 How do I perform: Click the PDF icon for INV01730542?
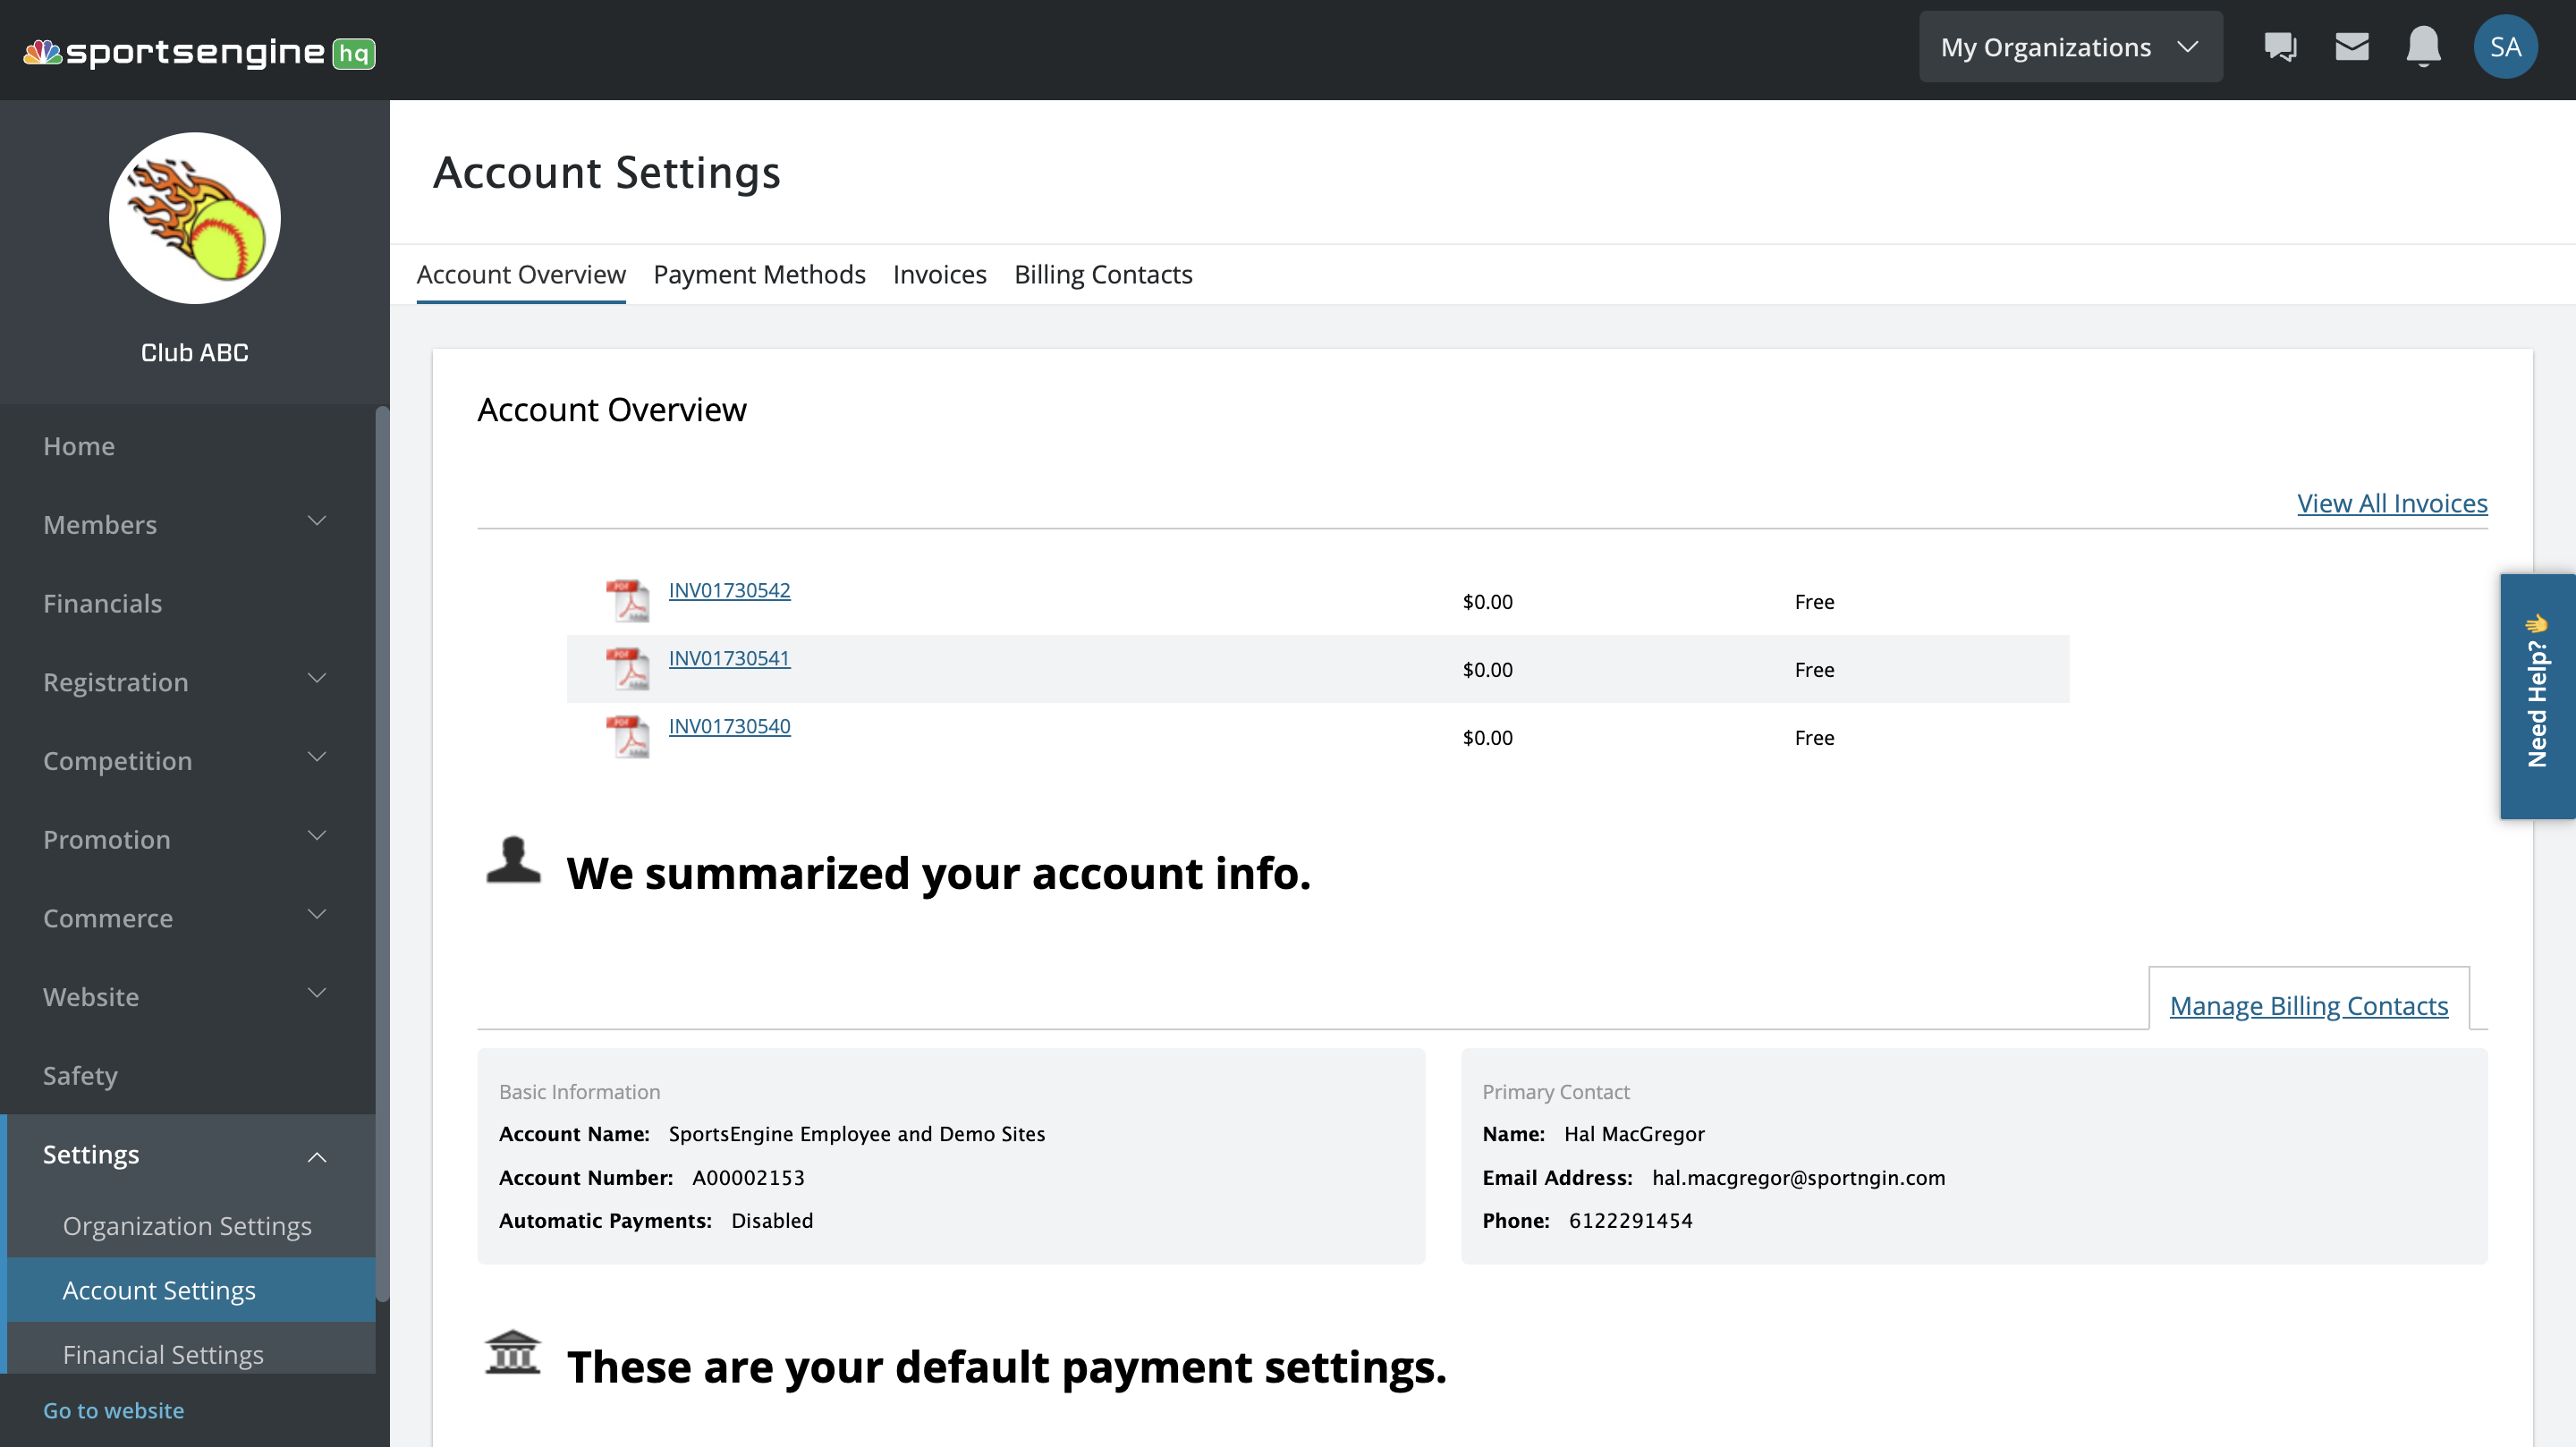tap(628, 600)
